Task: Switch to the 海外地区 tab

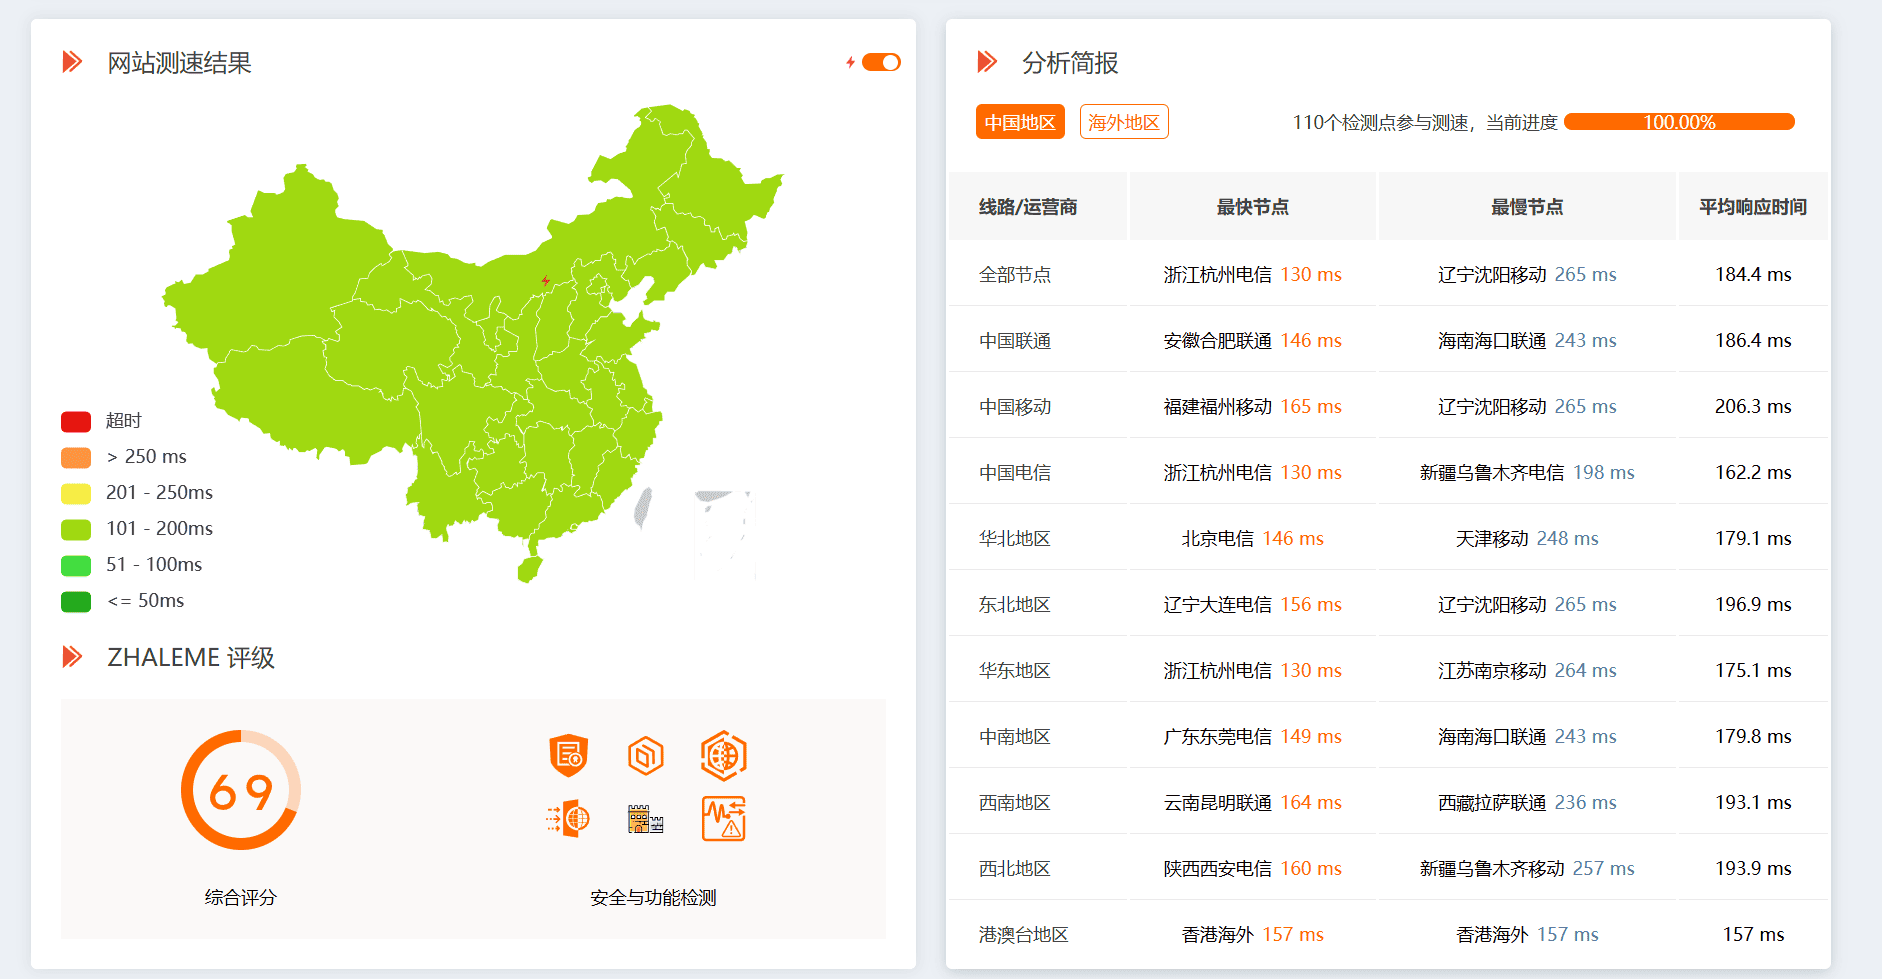Action: pos(1123,122)
